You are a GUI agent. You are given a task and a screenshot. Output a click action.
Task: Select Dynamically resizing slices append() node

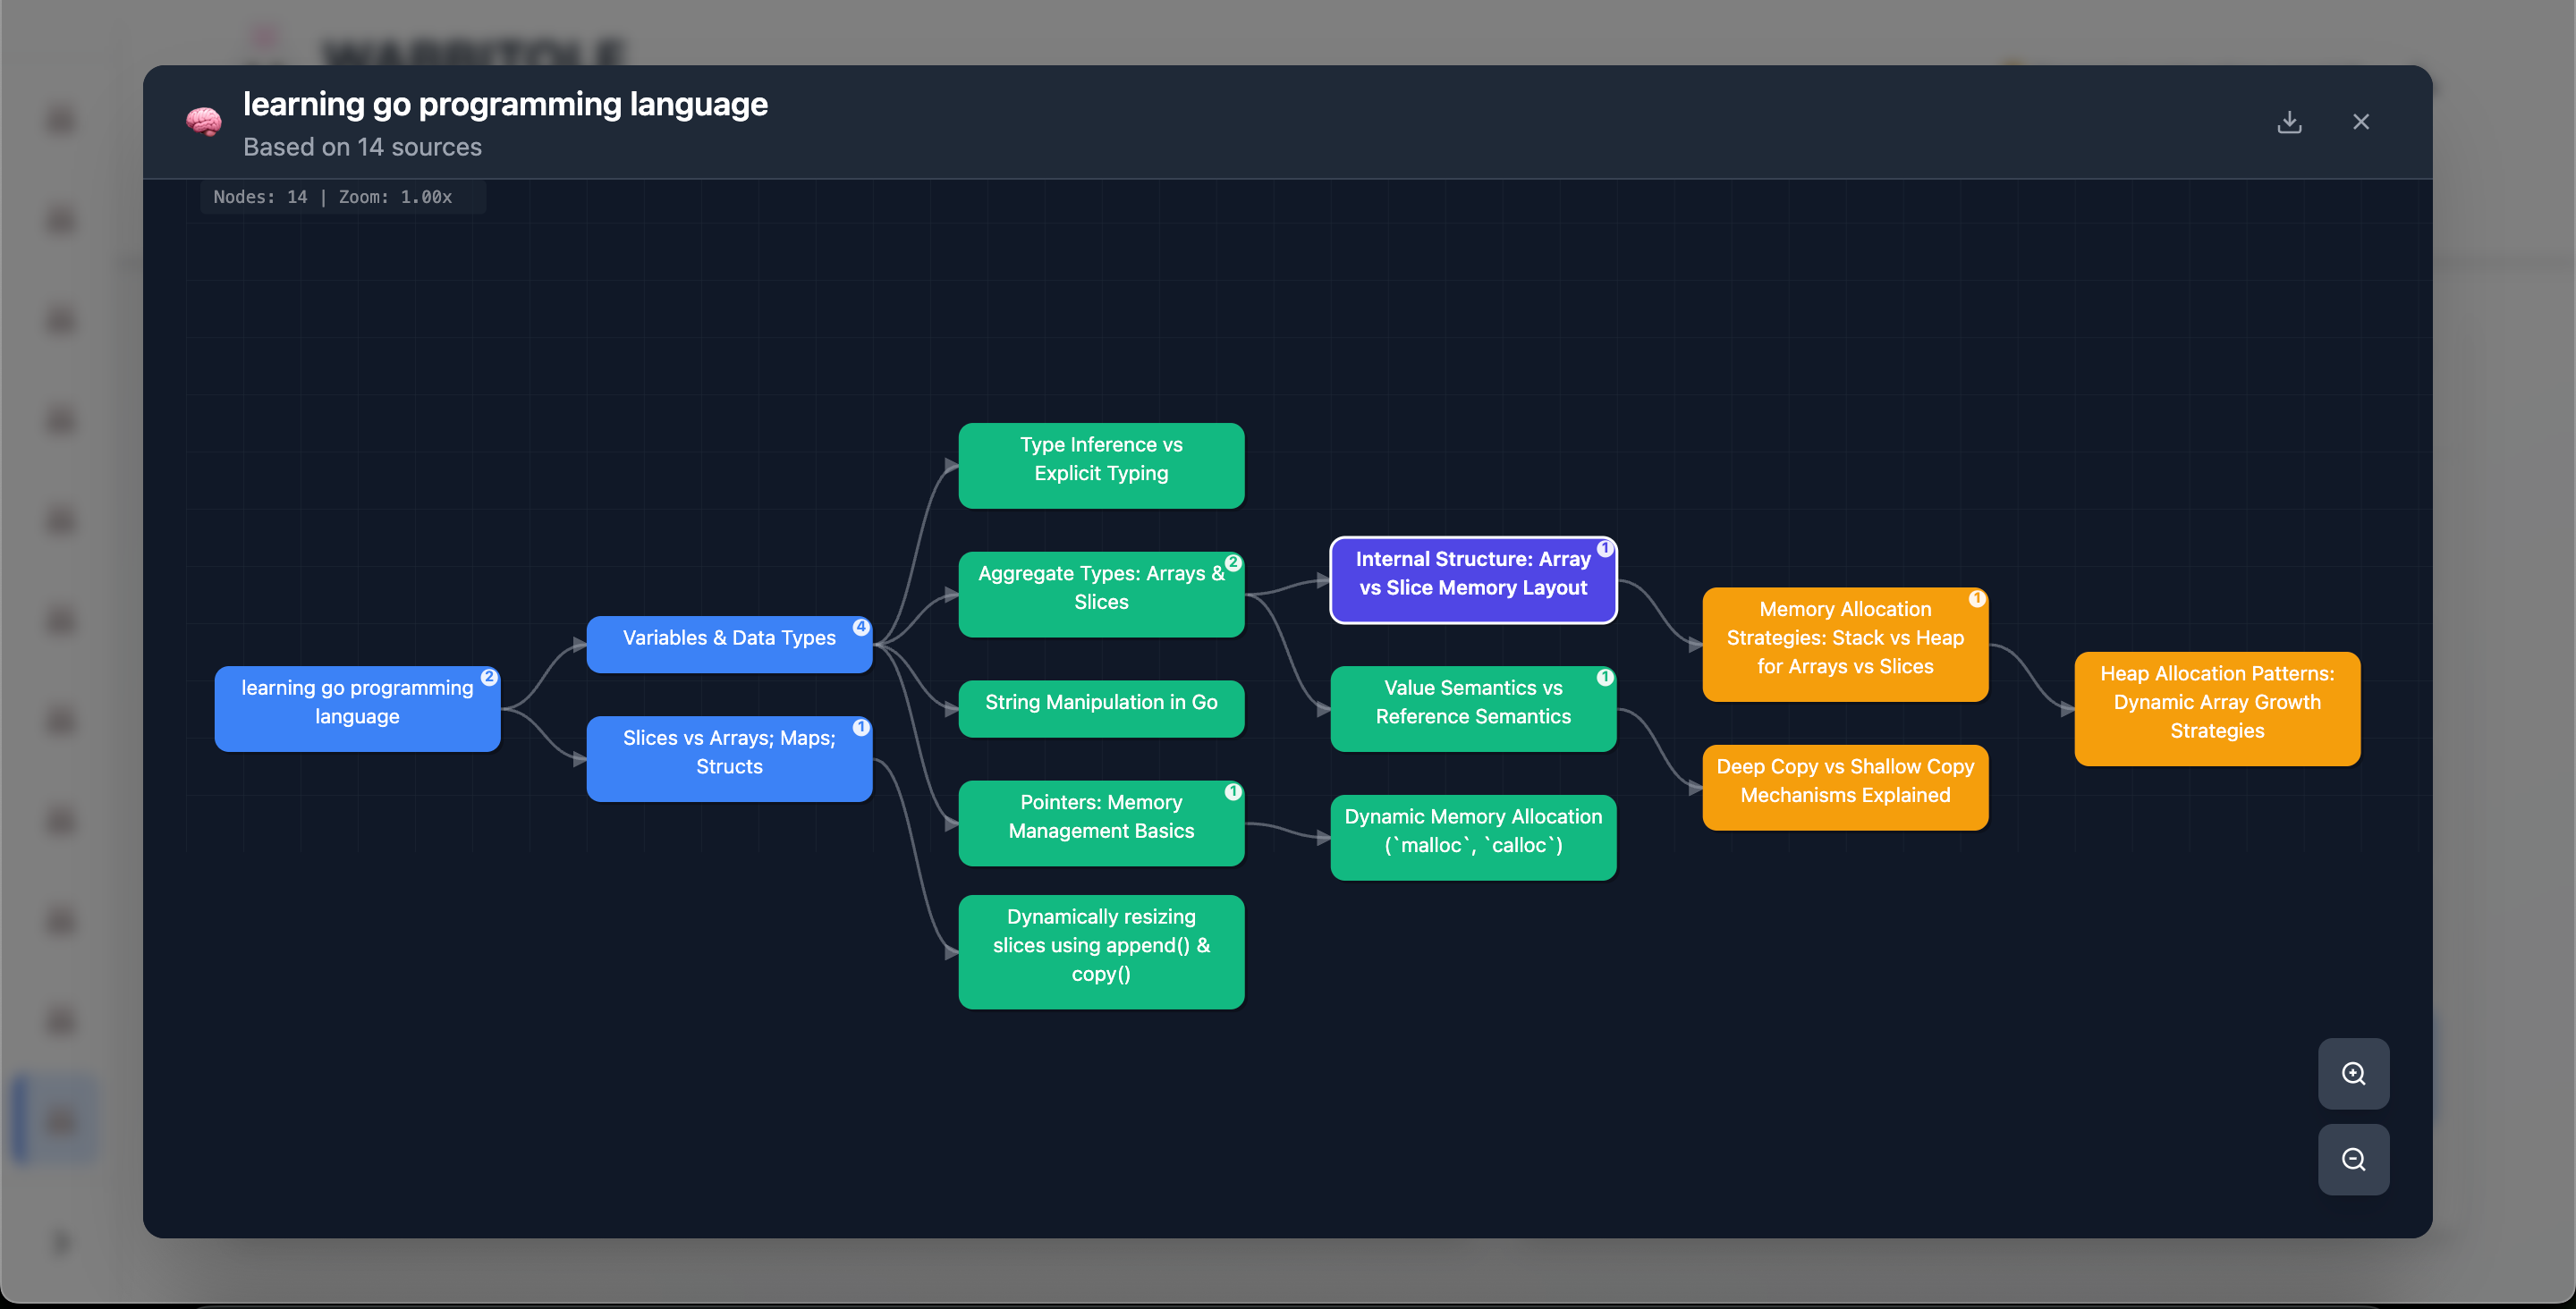[x=1101, y=951]
